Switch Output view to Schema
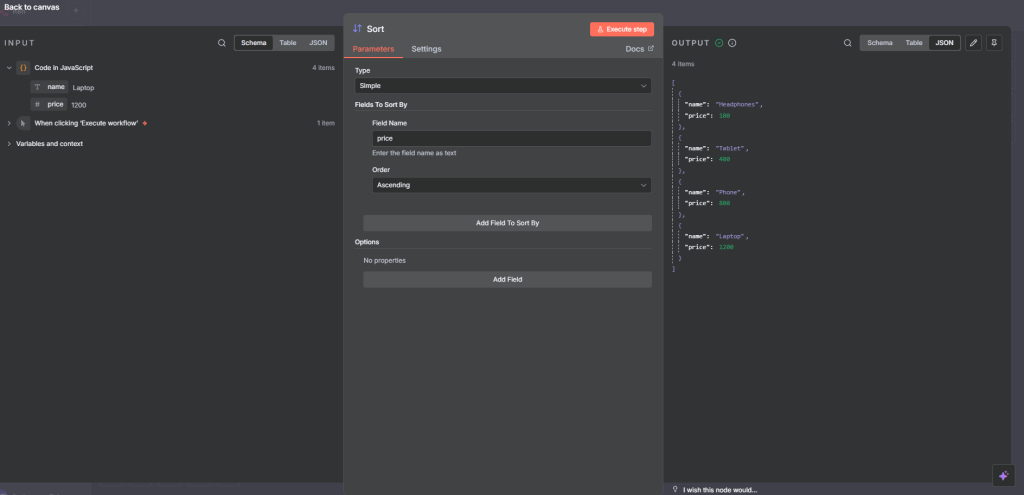 pos(879,43)
